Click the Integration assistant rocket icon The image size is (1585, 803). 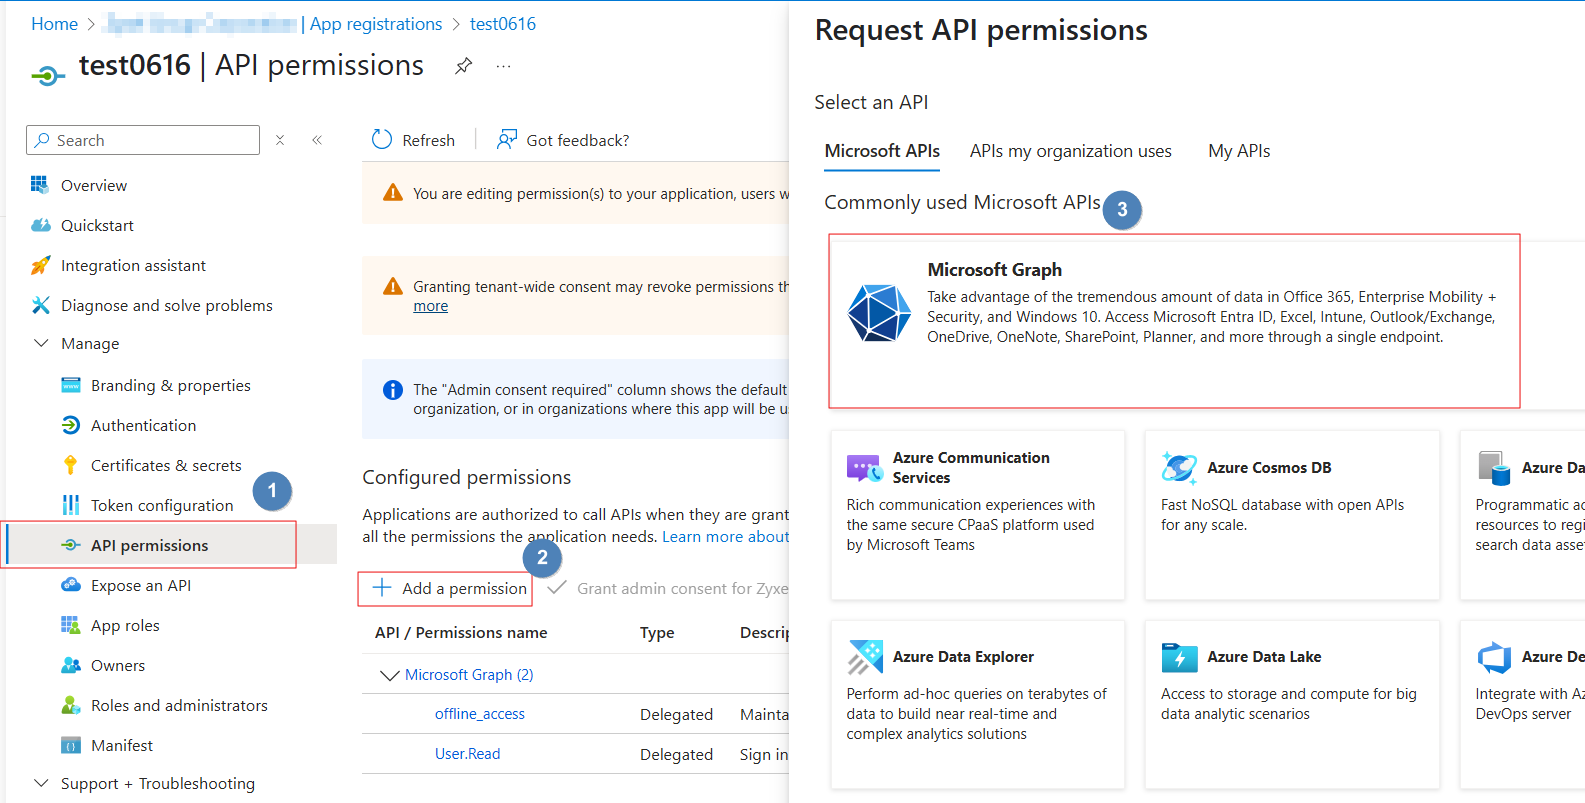(x=40, y=265)
